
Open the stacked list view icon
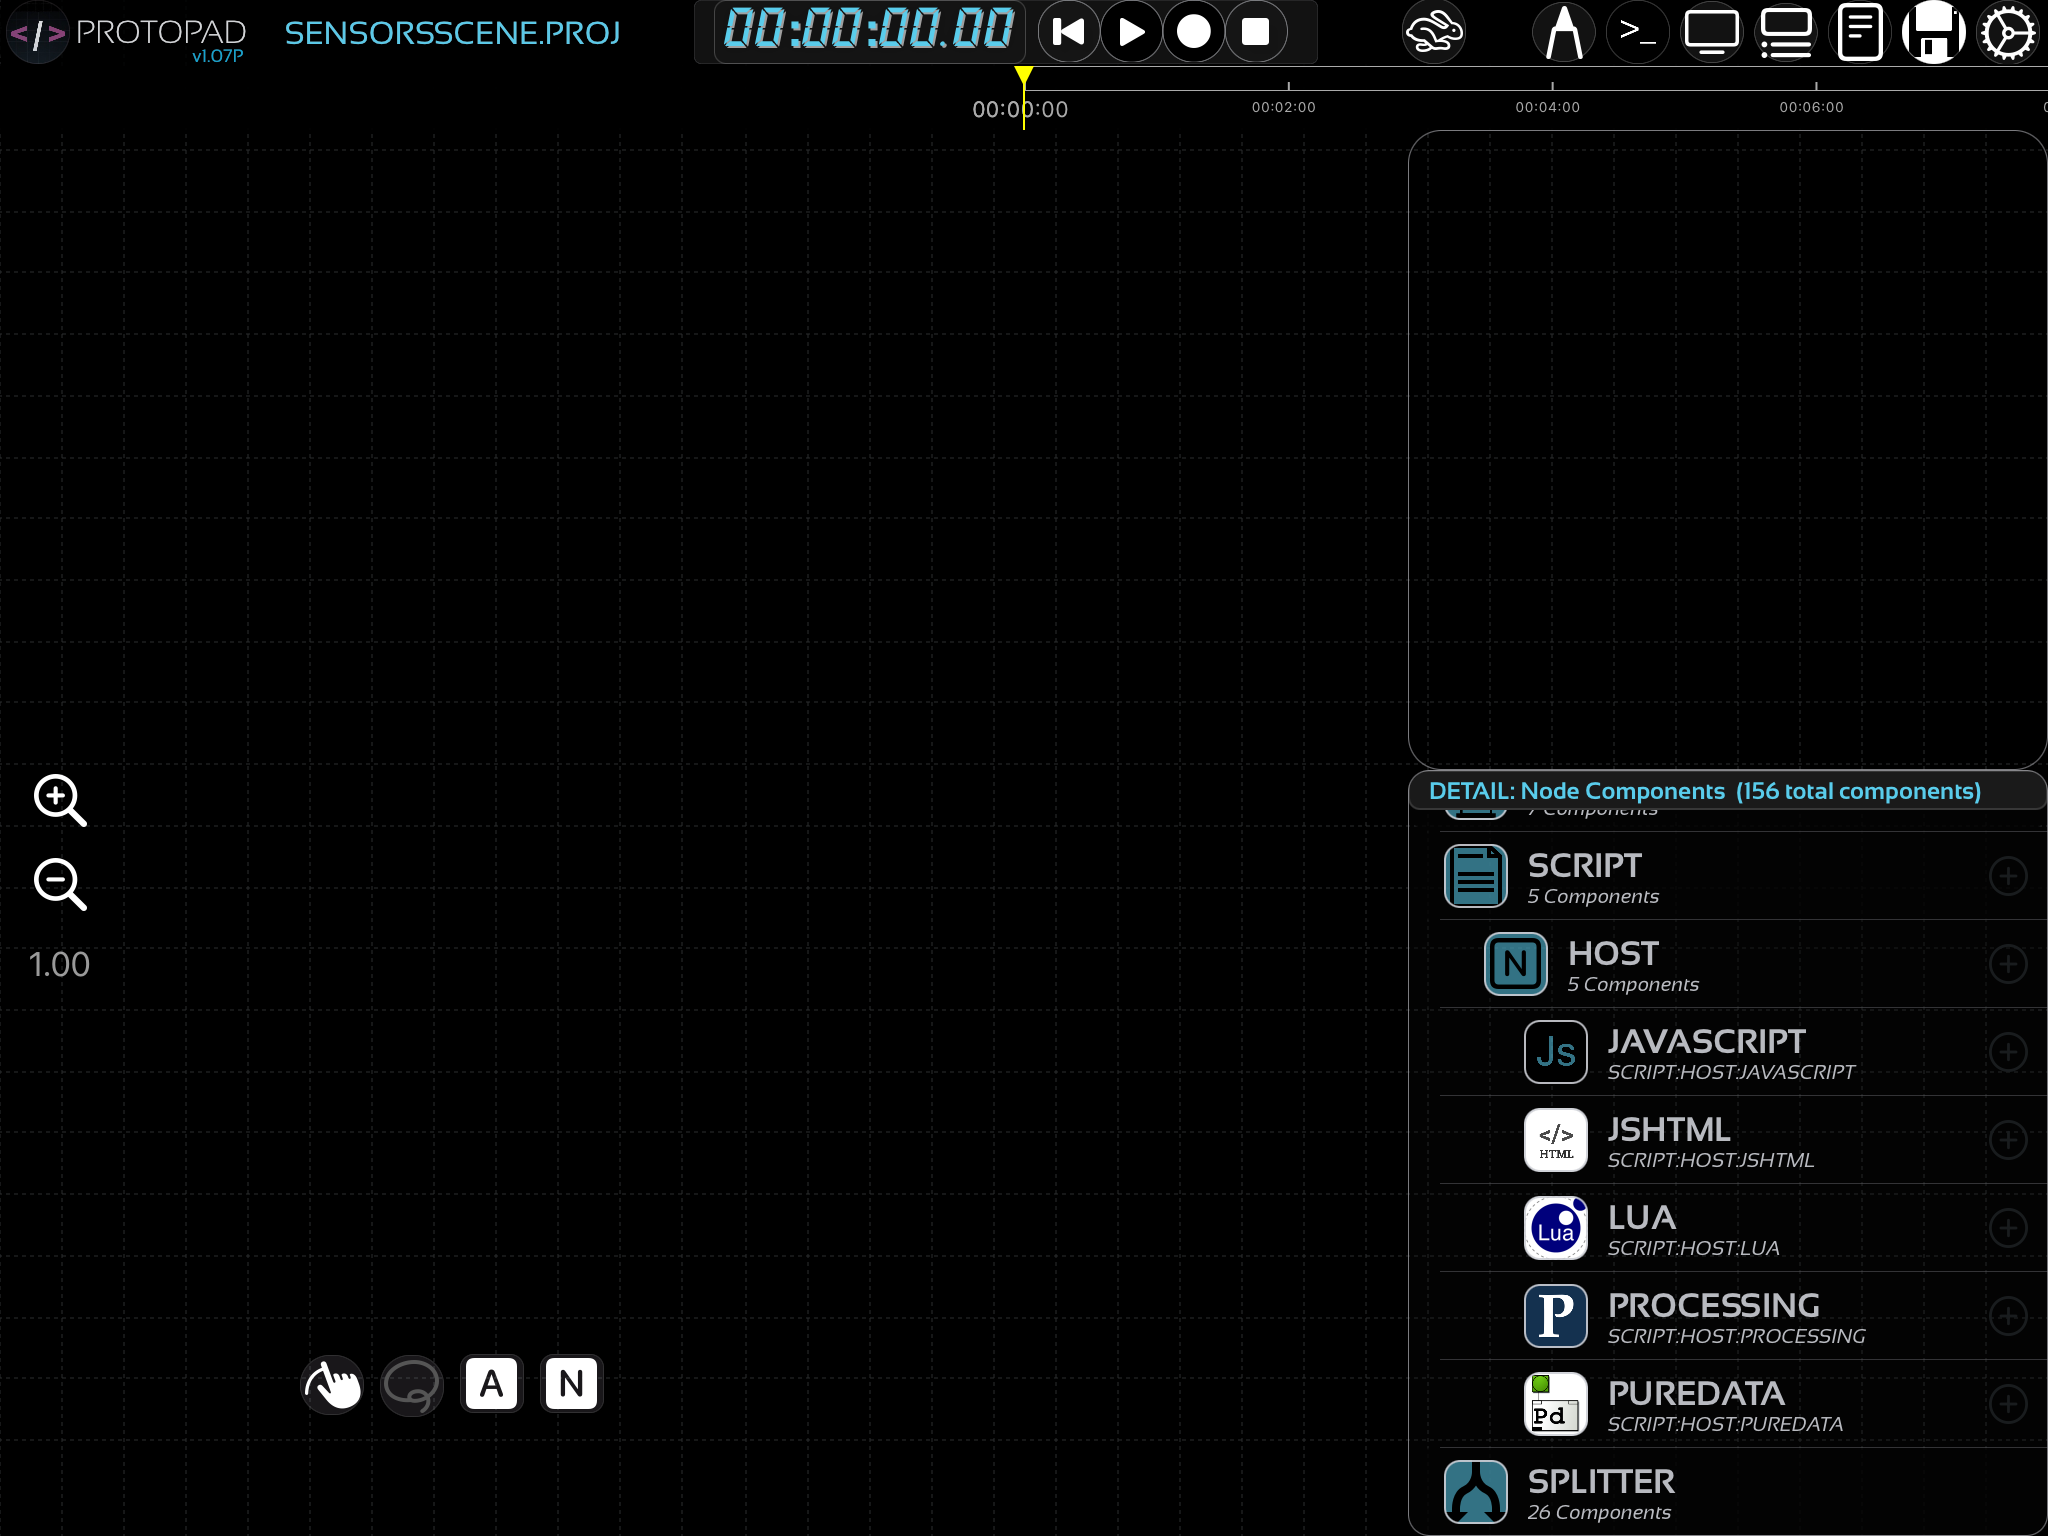tap(1786, 33)
